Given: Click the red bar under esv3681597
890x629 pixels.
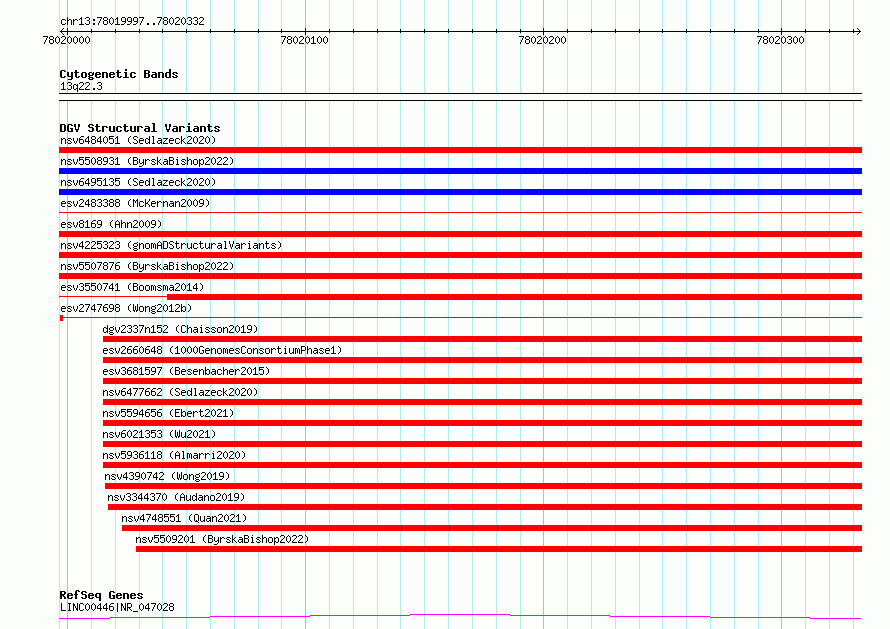Looking at the screenshot, I should 482,381.
